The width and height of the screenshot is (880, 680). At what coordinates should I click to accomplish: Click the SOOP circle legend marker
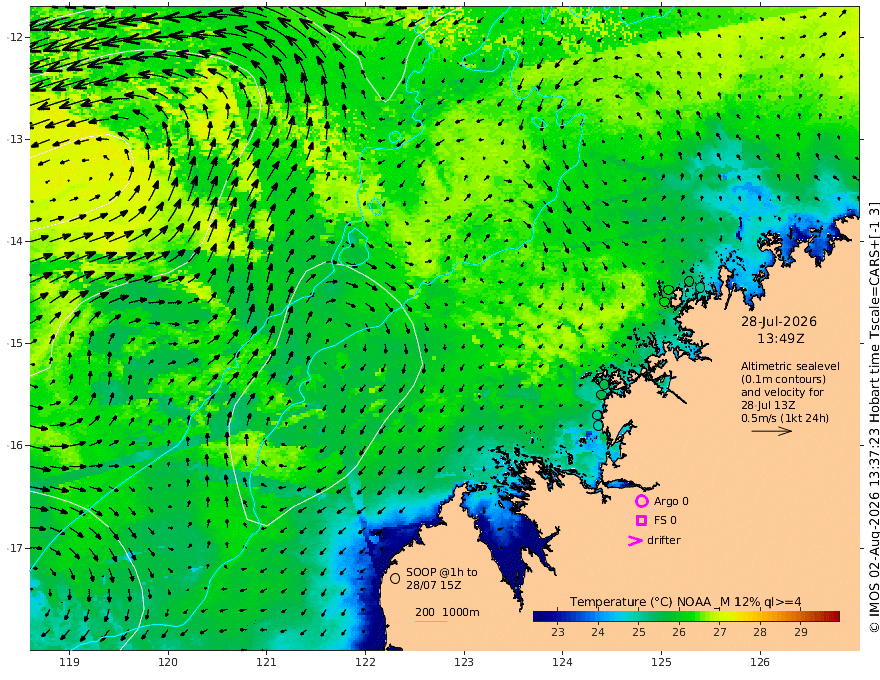[x=395, y=578]
